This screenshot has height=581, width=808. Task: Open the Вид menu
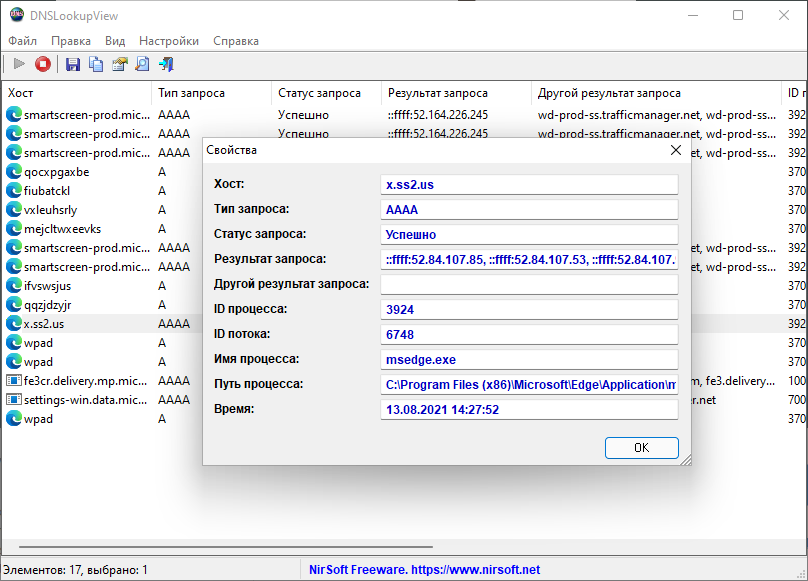pyautogui.click(x=115, y=41)
